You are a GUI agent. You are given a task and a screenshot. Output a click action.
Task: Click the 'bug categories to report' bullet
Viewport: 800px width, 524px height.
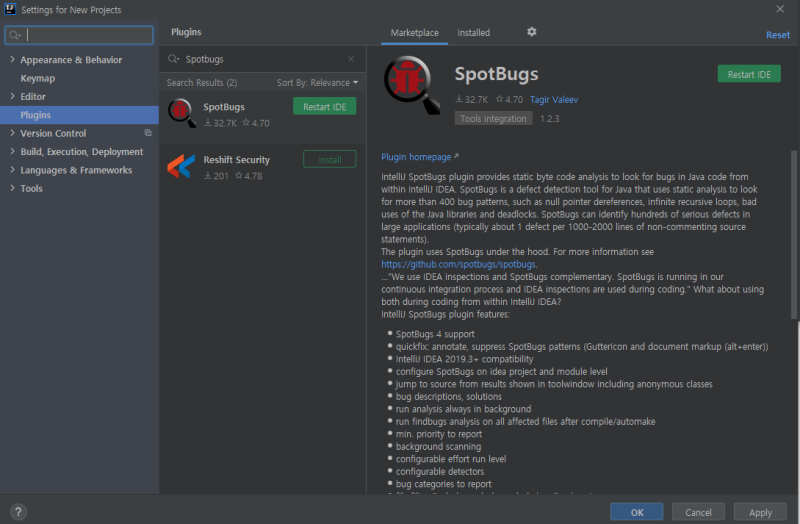(443, 484)
